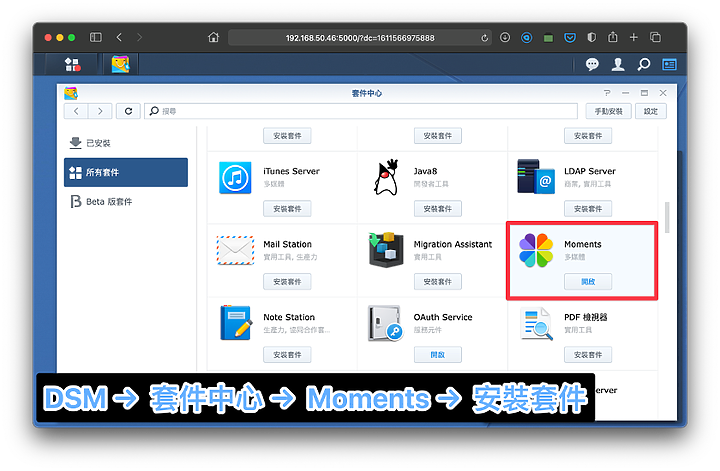Click the Java8 Duke mascot icon

[386, 178]
